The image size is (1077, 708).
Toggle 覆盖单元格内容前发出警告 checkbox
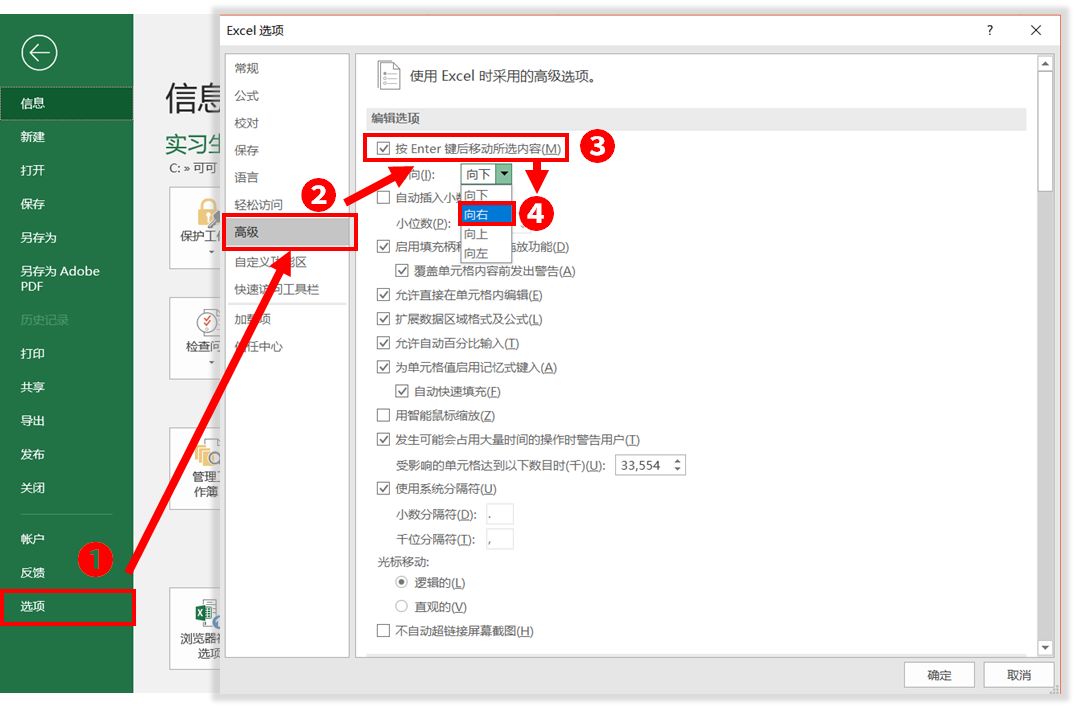(402, 271)
